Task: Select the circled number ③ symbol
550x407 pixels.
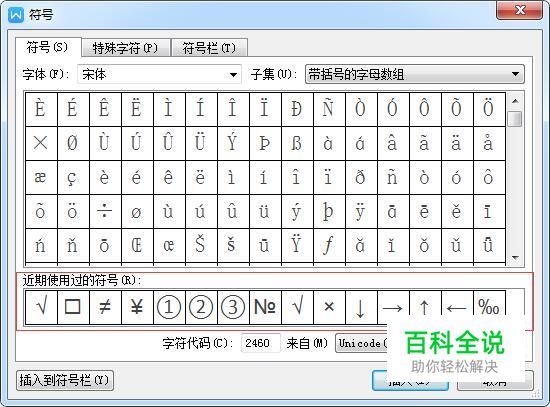Action: coord(233,307)
